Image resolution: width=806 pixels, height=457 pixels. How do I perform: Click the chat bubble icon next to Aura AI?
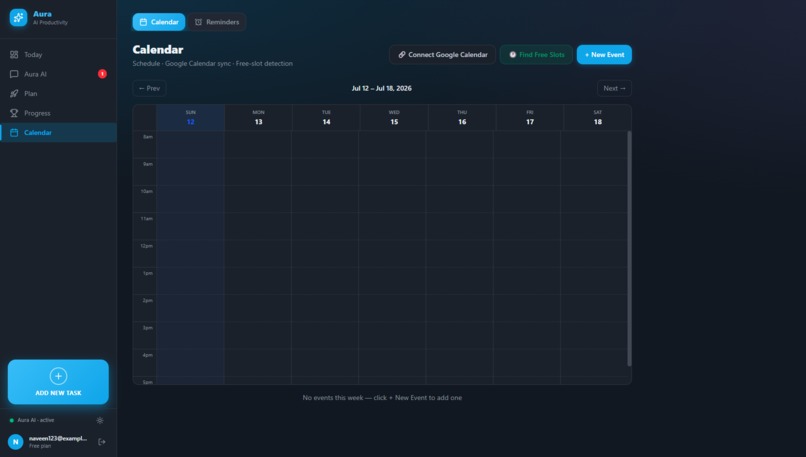(14, 74)
